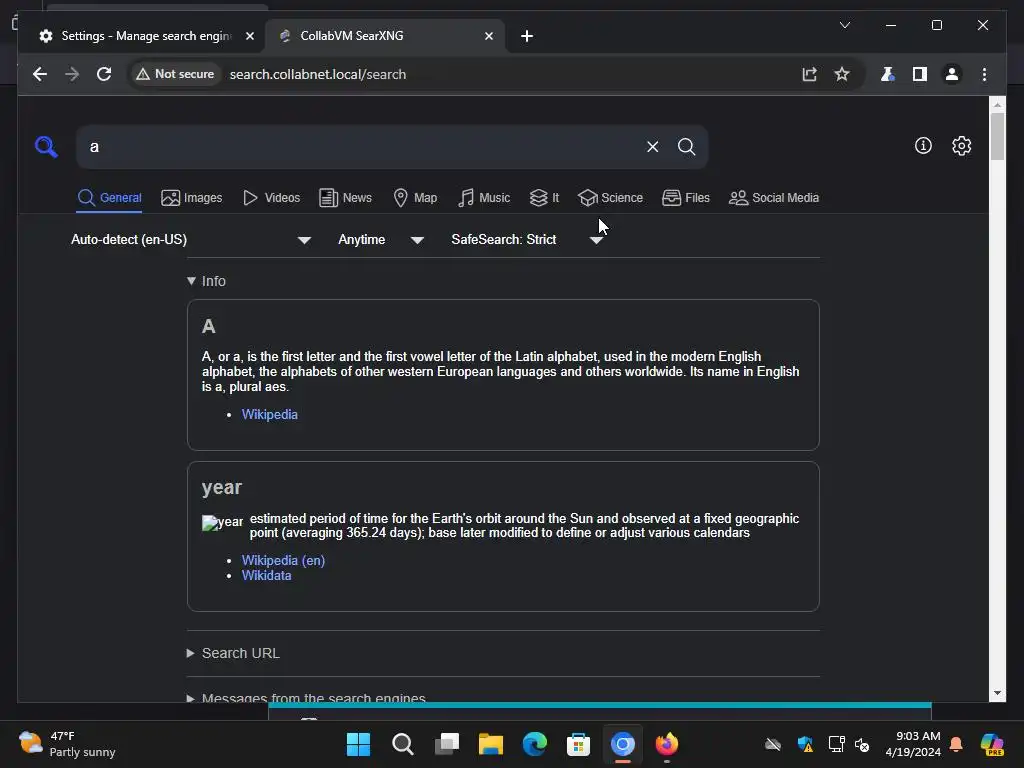Open a new browser tab
The width and height of the screenshot is (1024, 768).
(x=527, y=36)
